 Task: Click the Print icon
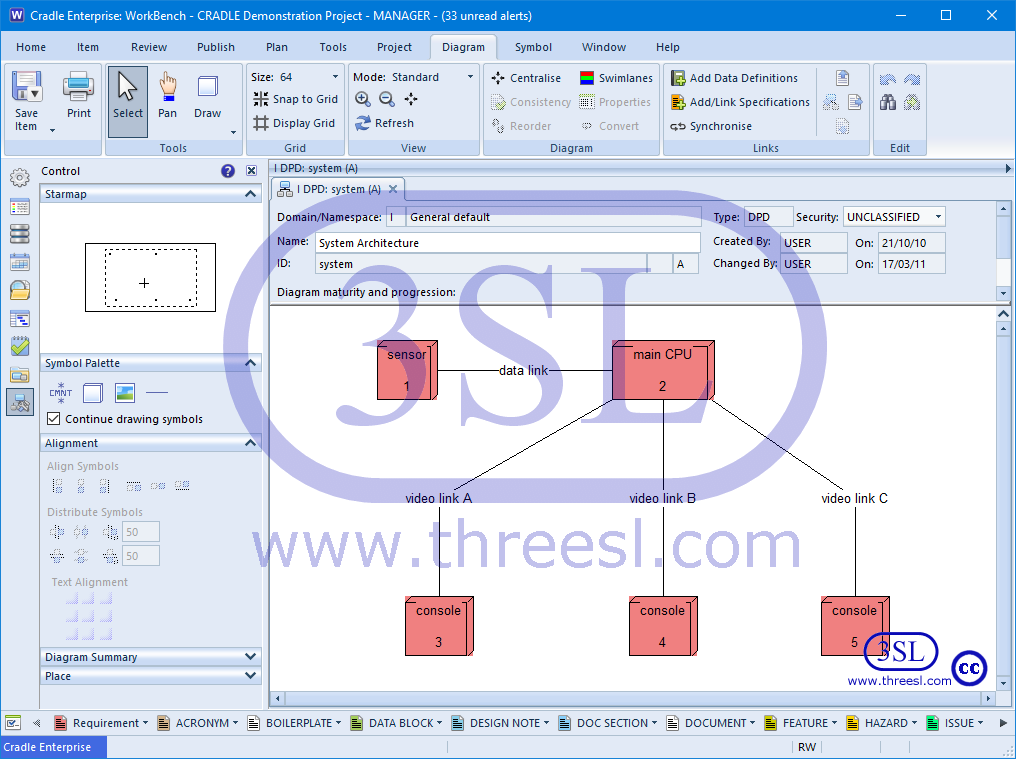click(78, 87)
